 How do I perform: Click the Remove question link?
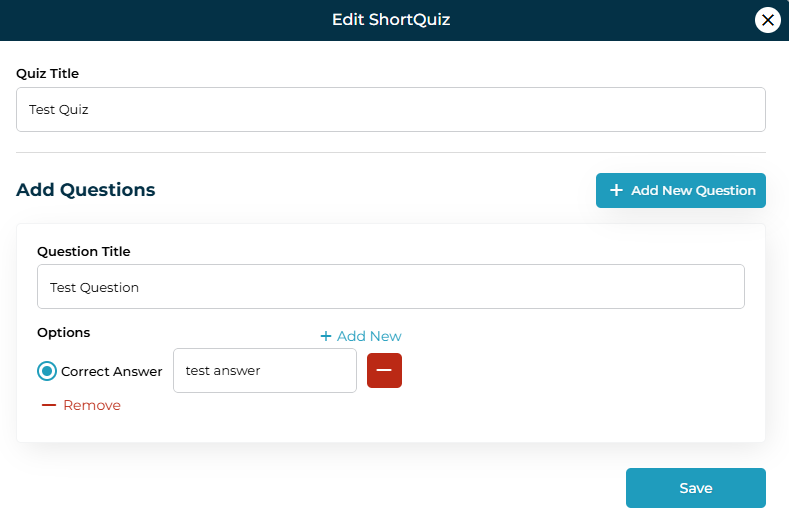(x=91, y=405)
